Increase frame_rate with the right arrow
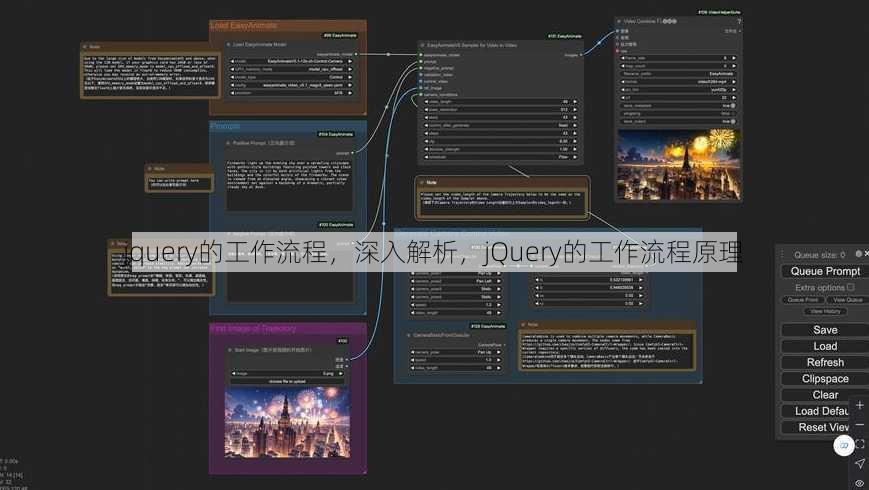869x490 pixels. [734, 58]
